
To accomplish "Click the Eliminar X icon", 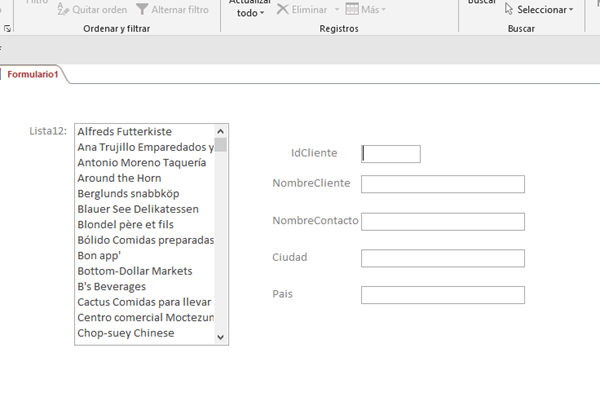I will click(x=283, y=9).
